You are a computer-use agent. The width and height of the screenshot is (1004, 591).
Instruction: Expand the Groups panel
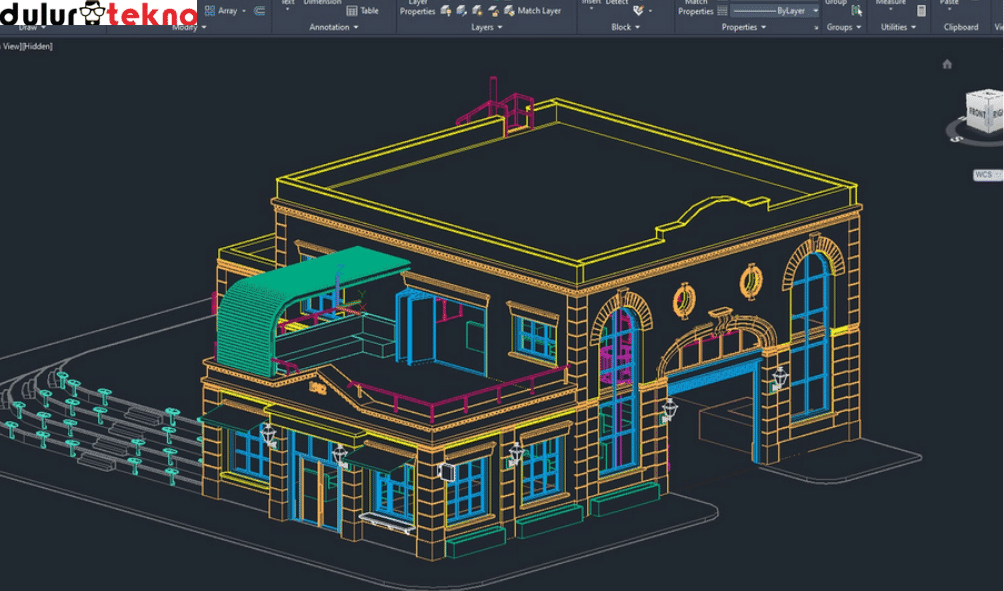[843, 27]
